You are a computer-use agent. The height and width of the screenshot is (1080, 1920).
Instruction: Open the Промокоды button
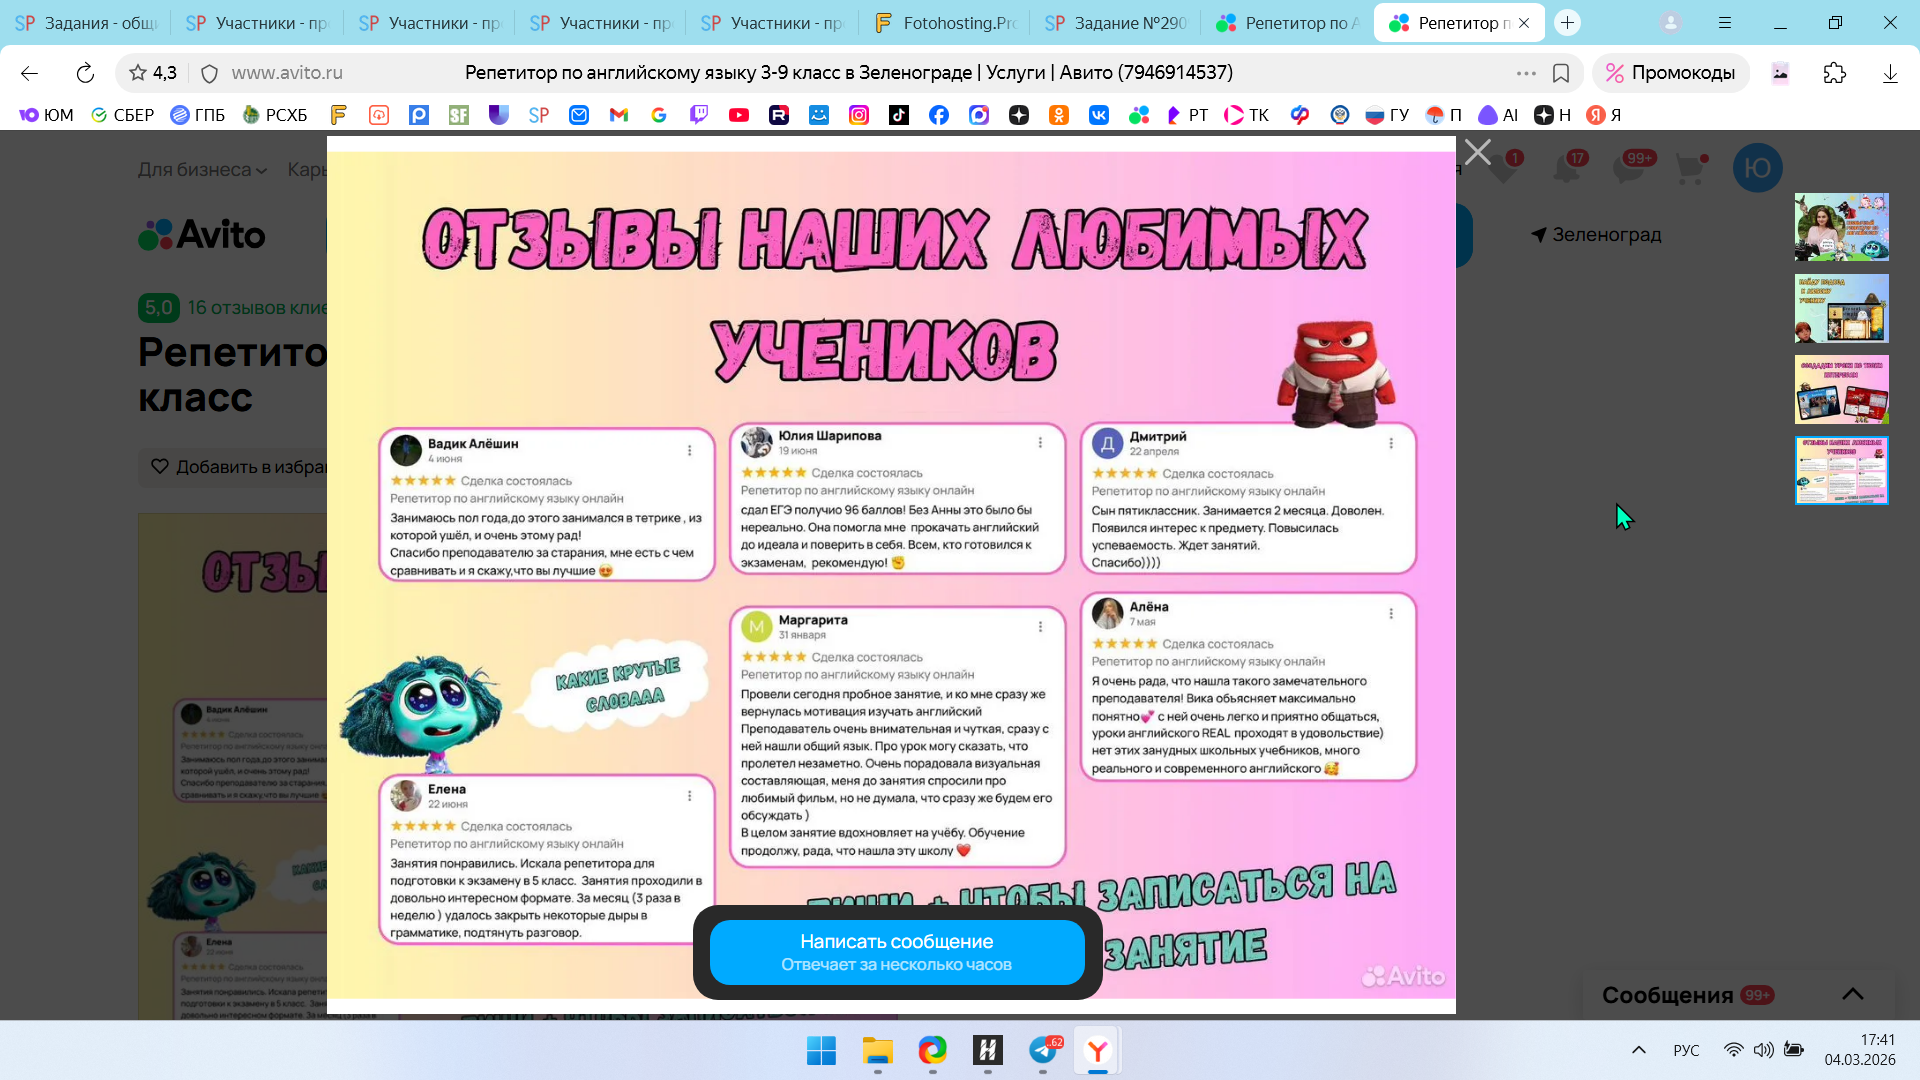point(1671,73)
